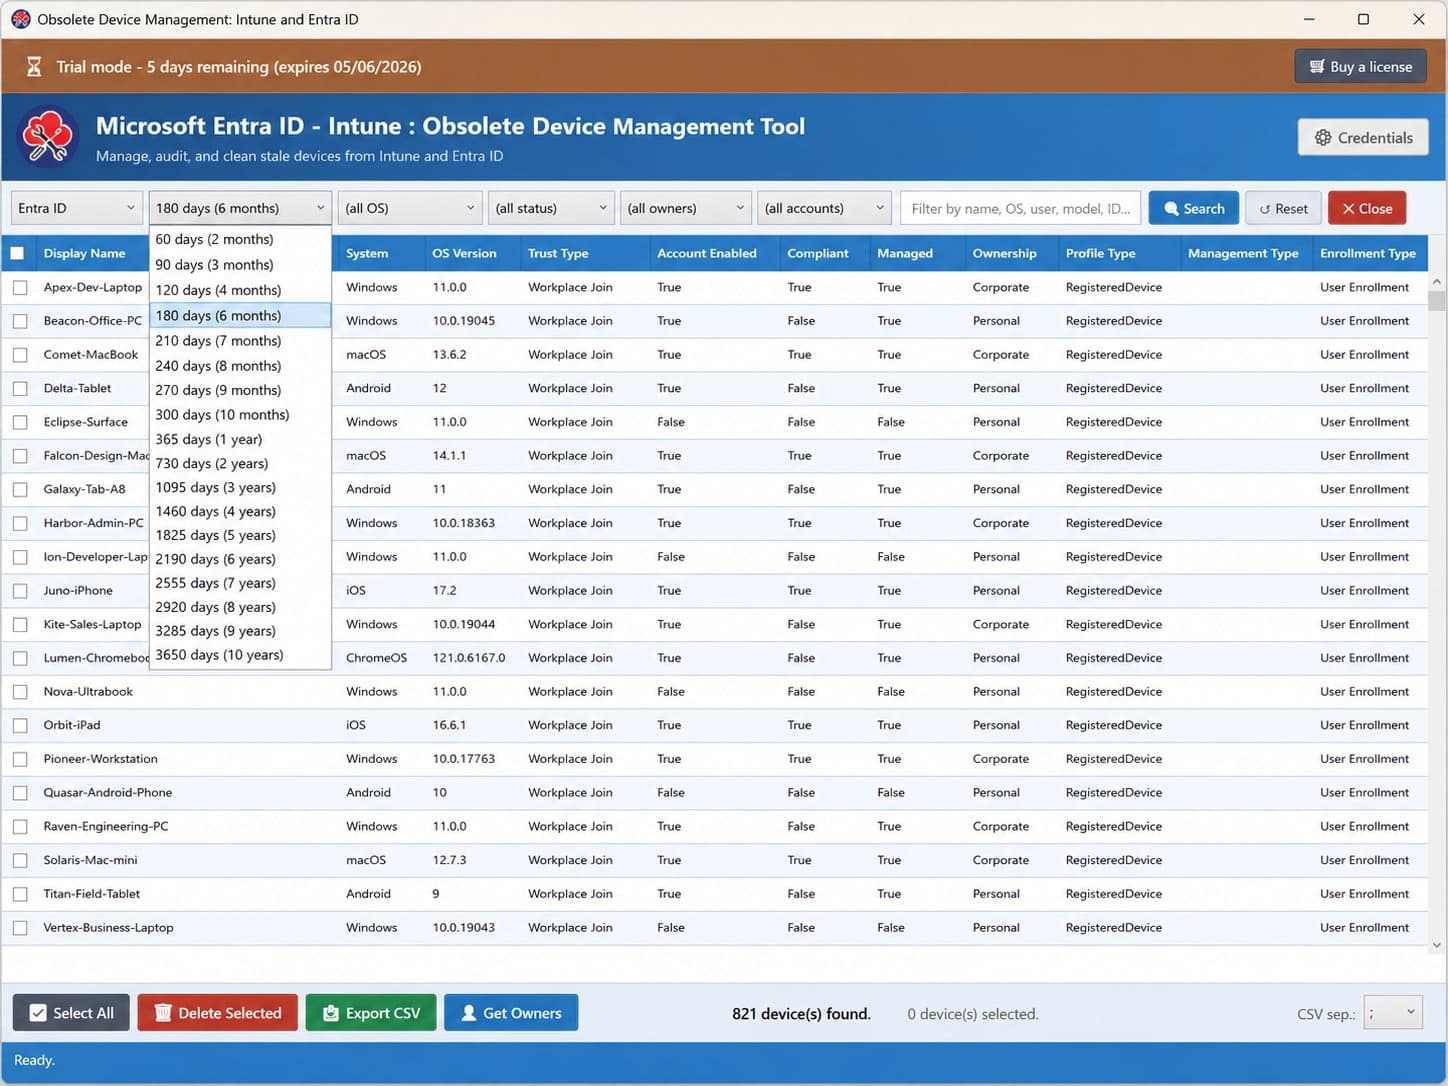Choose 120 days (4 months) option
This screenshot has width=1448, height=1086.
pos(240,290)
